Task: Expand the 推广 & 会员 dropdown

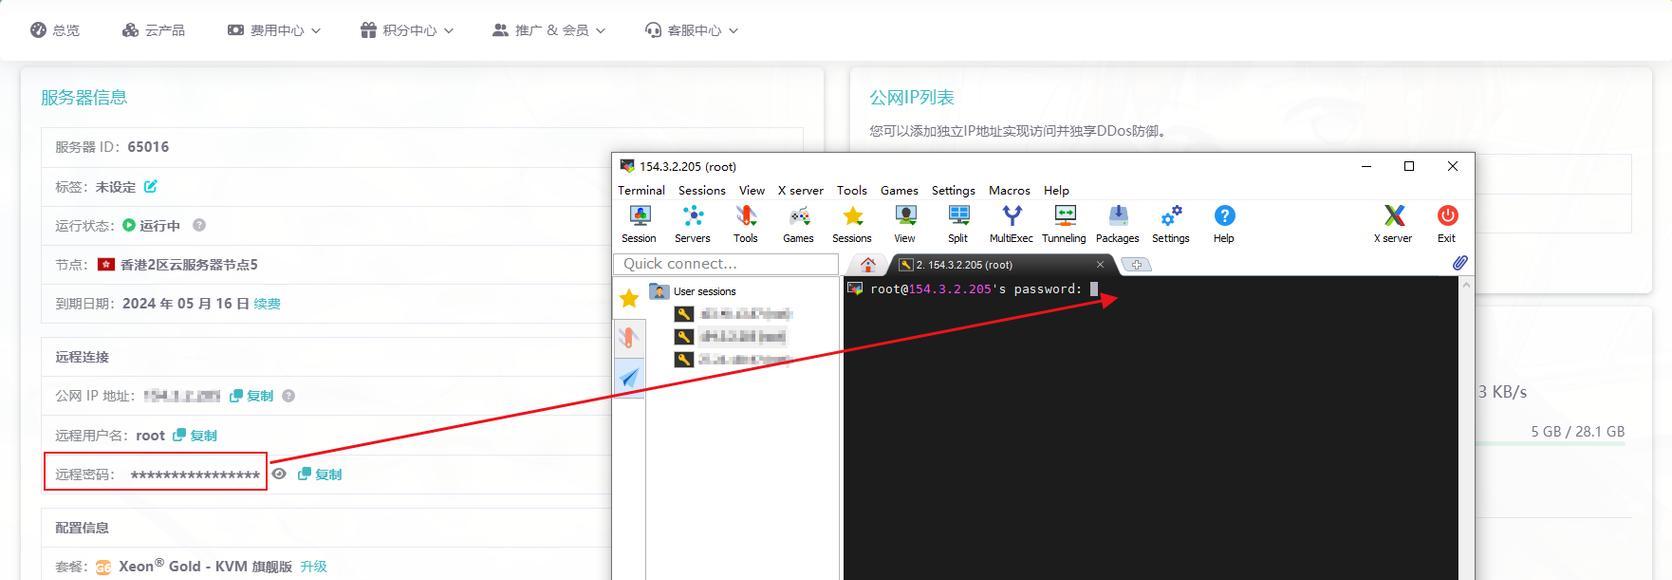Action: click(549, 30)
